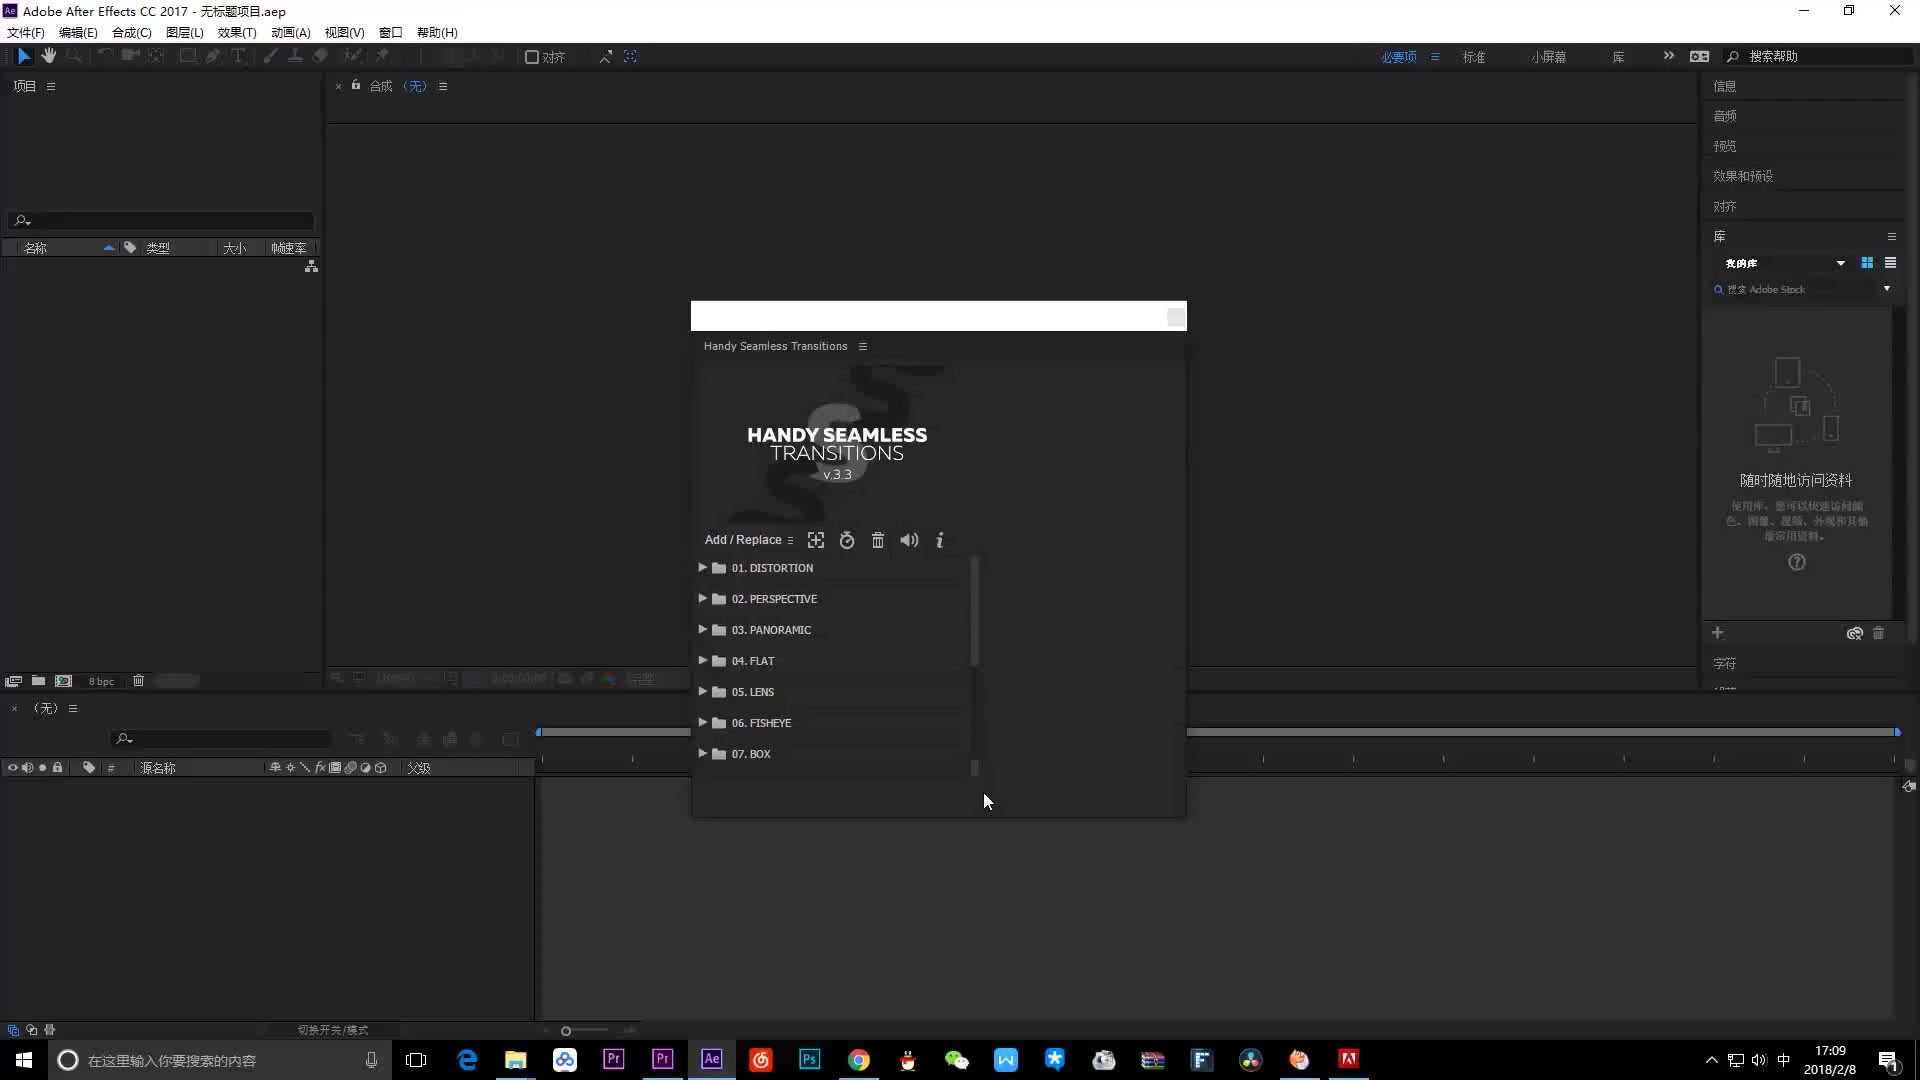Expand the 01. DISTORTION folder
This screenshot has height=1080, width=1920.
click(702, 567)
